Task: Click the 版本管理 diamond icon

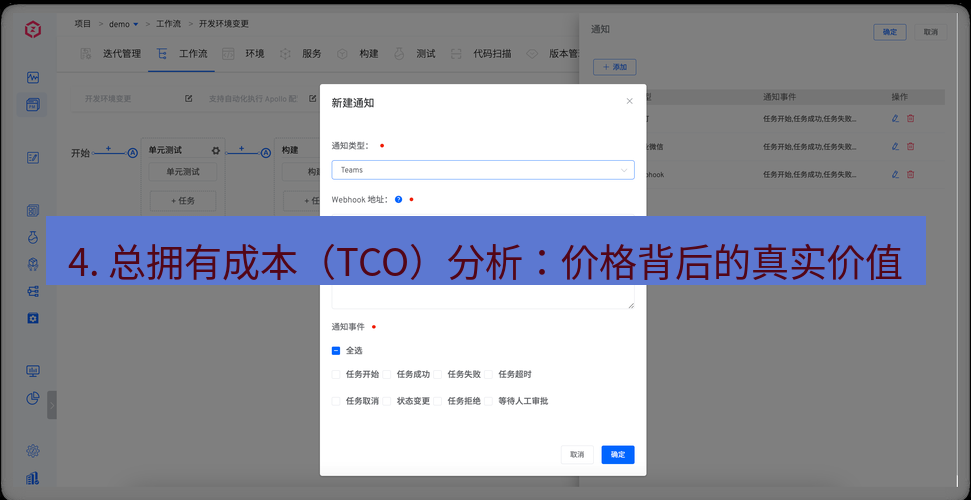Action: 532,54
